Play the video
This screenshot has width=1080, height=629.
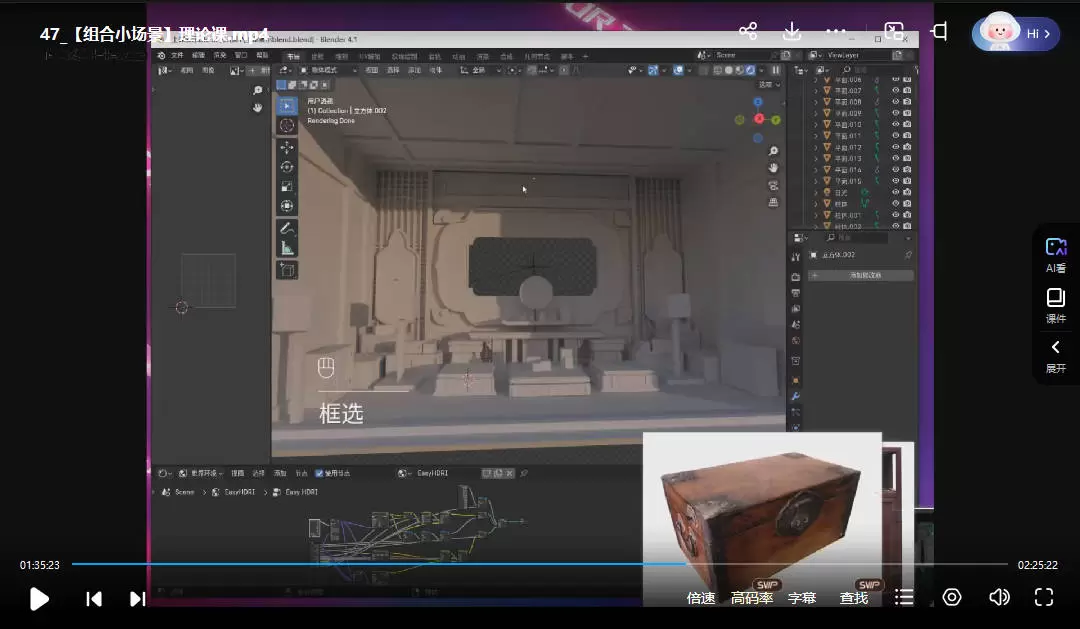coord(39,599)
